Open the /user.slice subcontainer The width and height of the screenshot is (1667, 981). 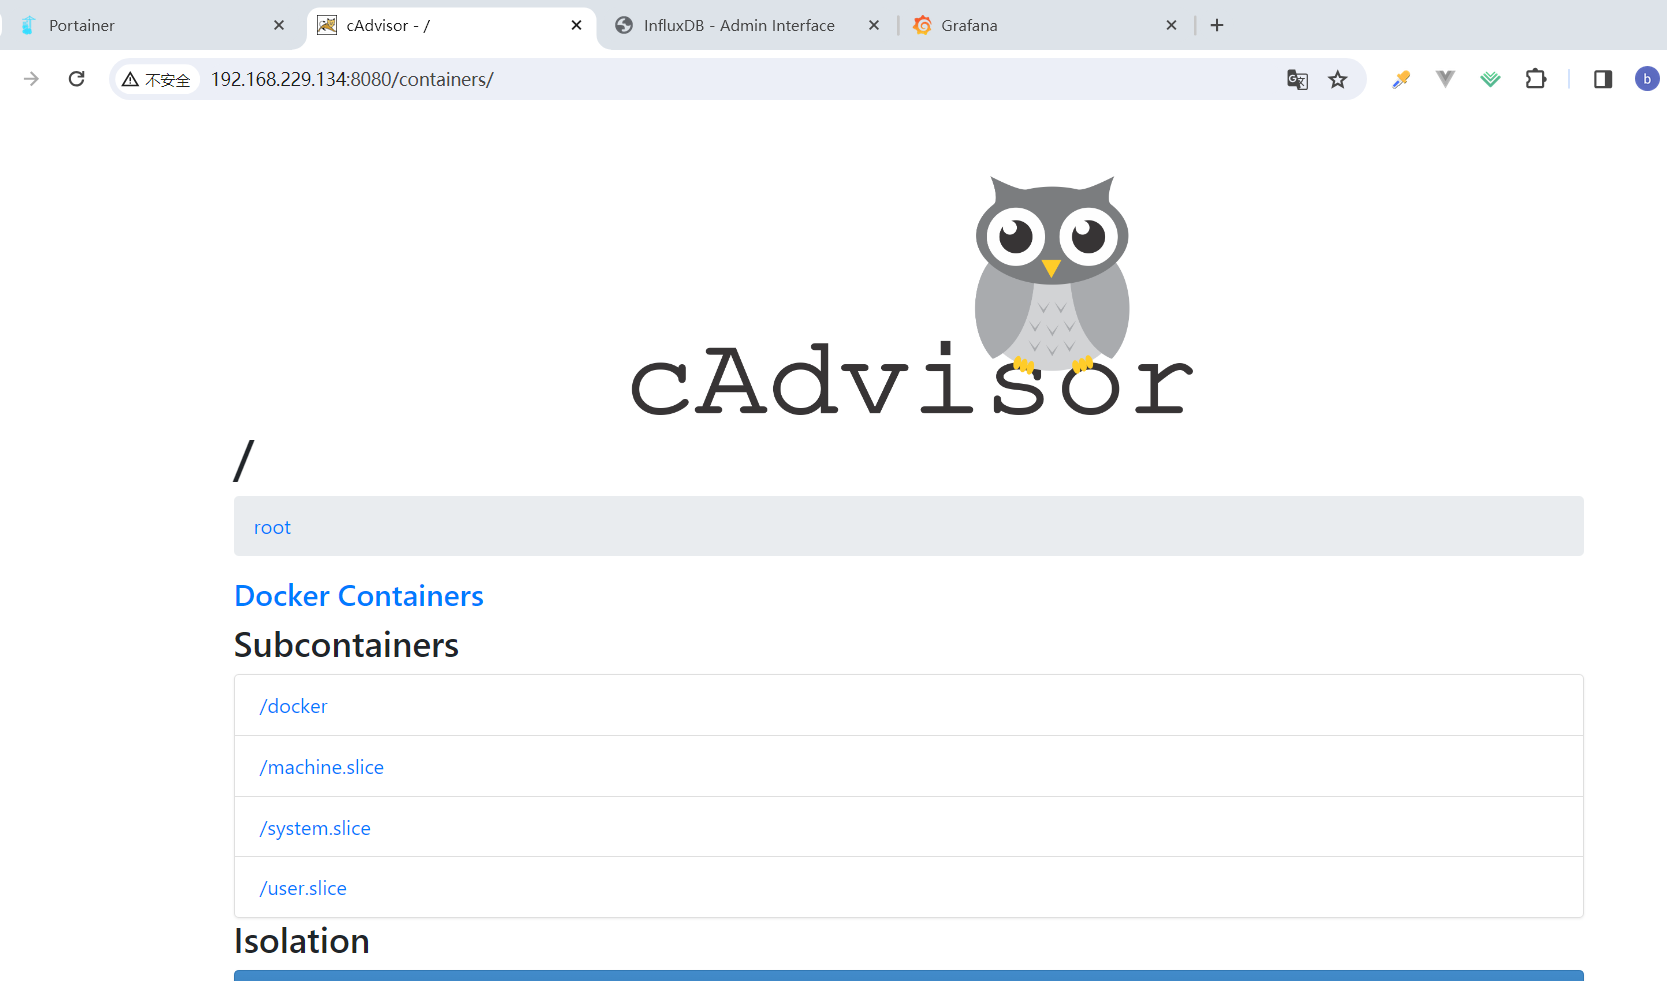tap(303, 888)
